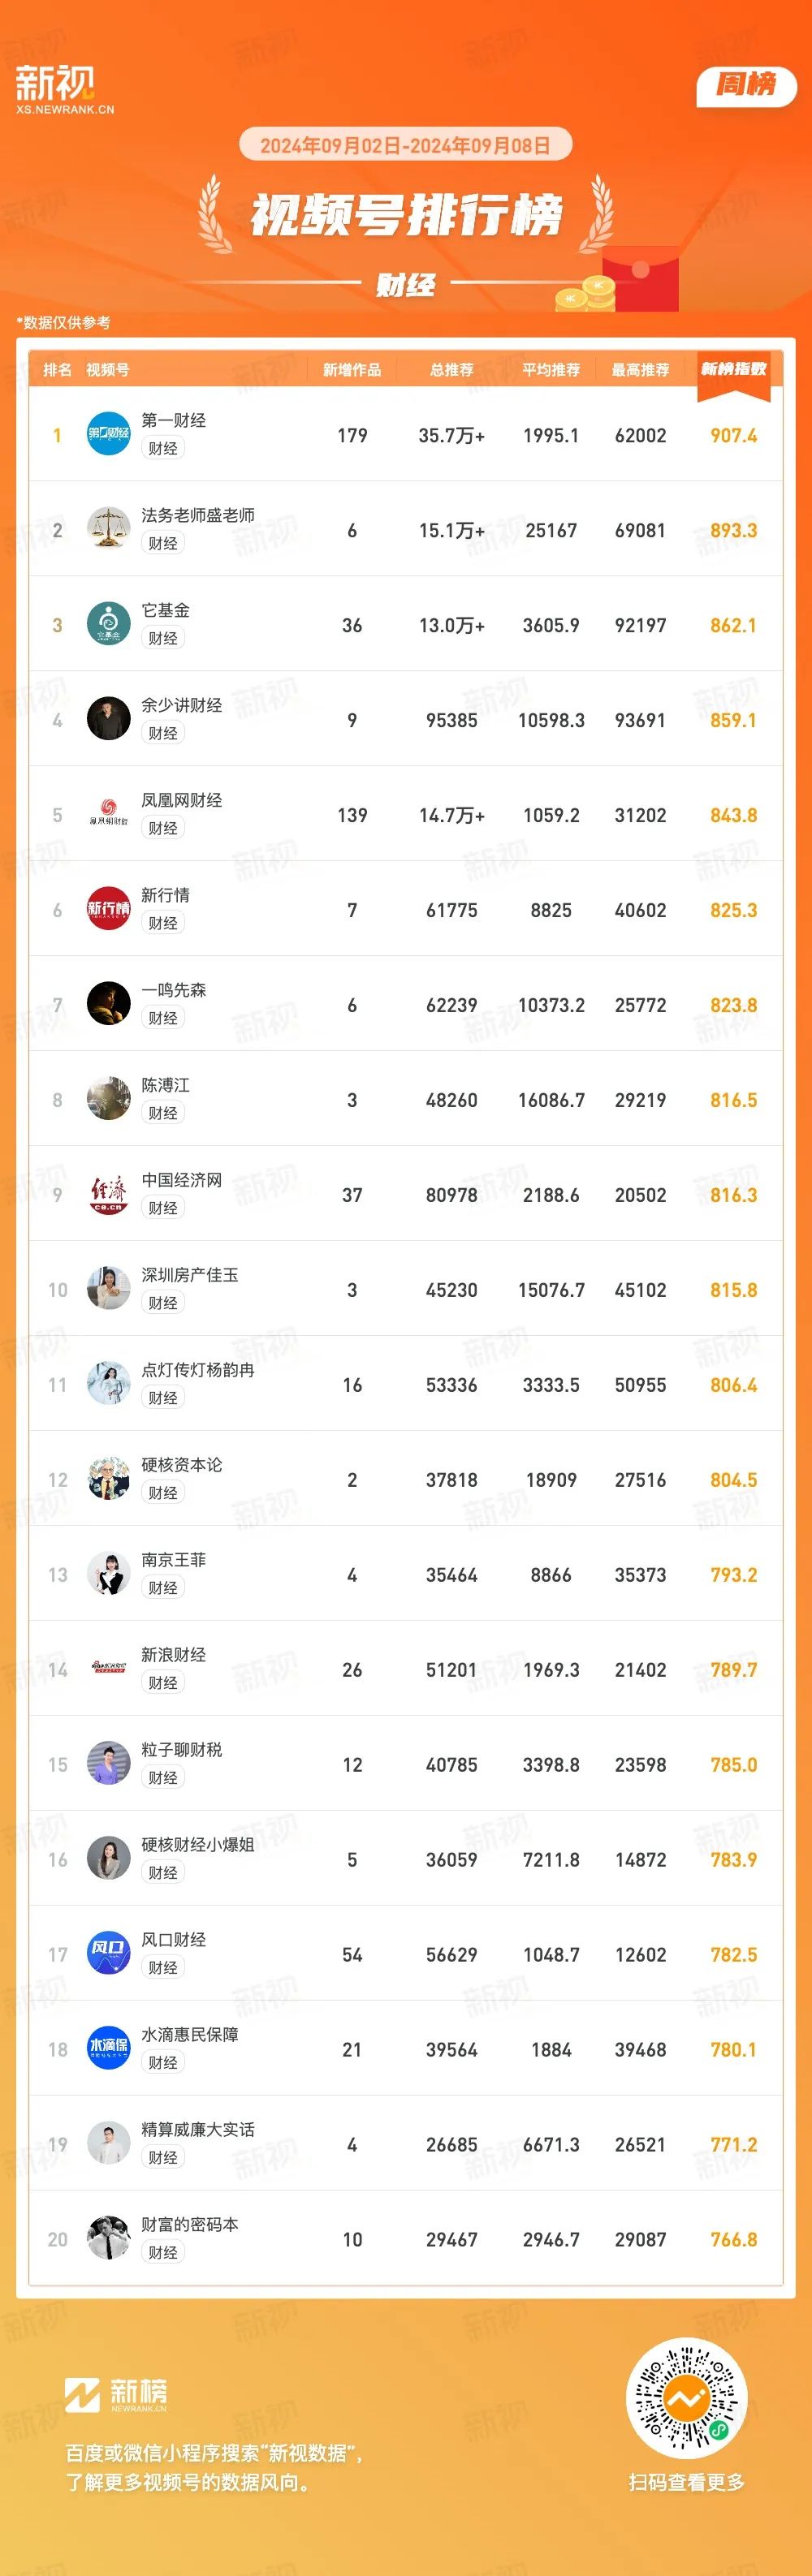Click the 新增作品 column header
The height and width of the screenshot is (2576, 812).
tap(352, 370)
